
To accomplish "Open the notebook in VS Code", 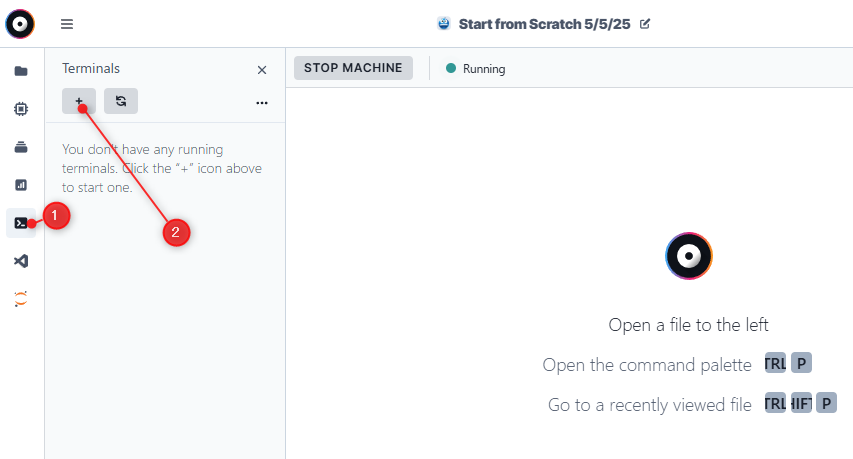I will 21,261.
